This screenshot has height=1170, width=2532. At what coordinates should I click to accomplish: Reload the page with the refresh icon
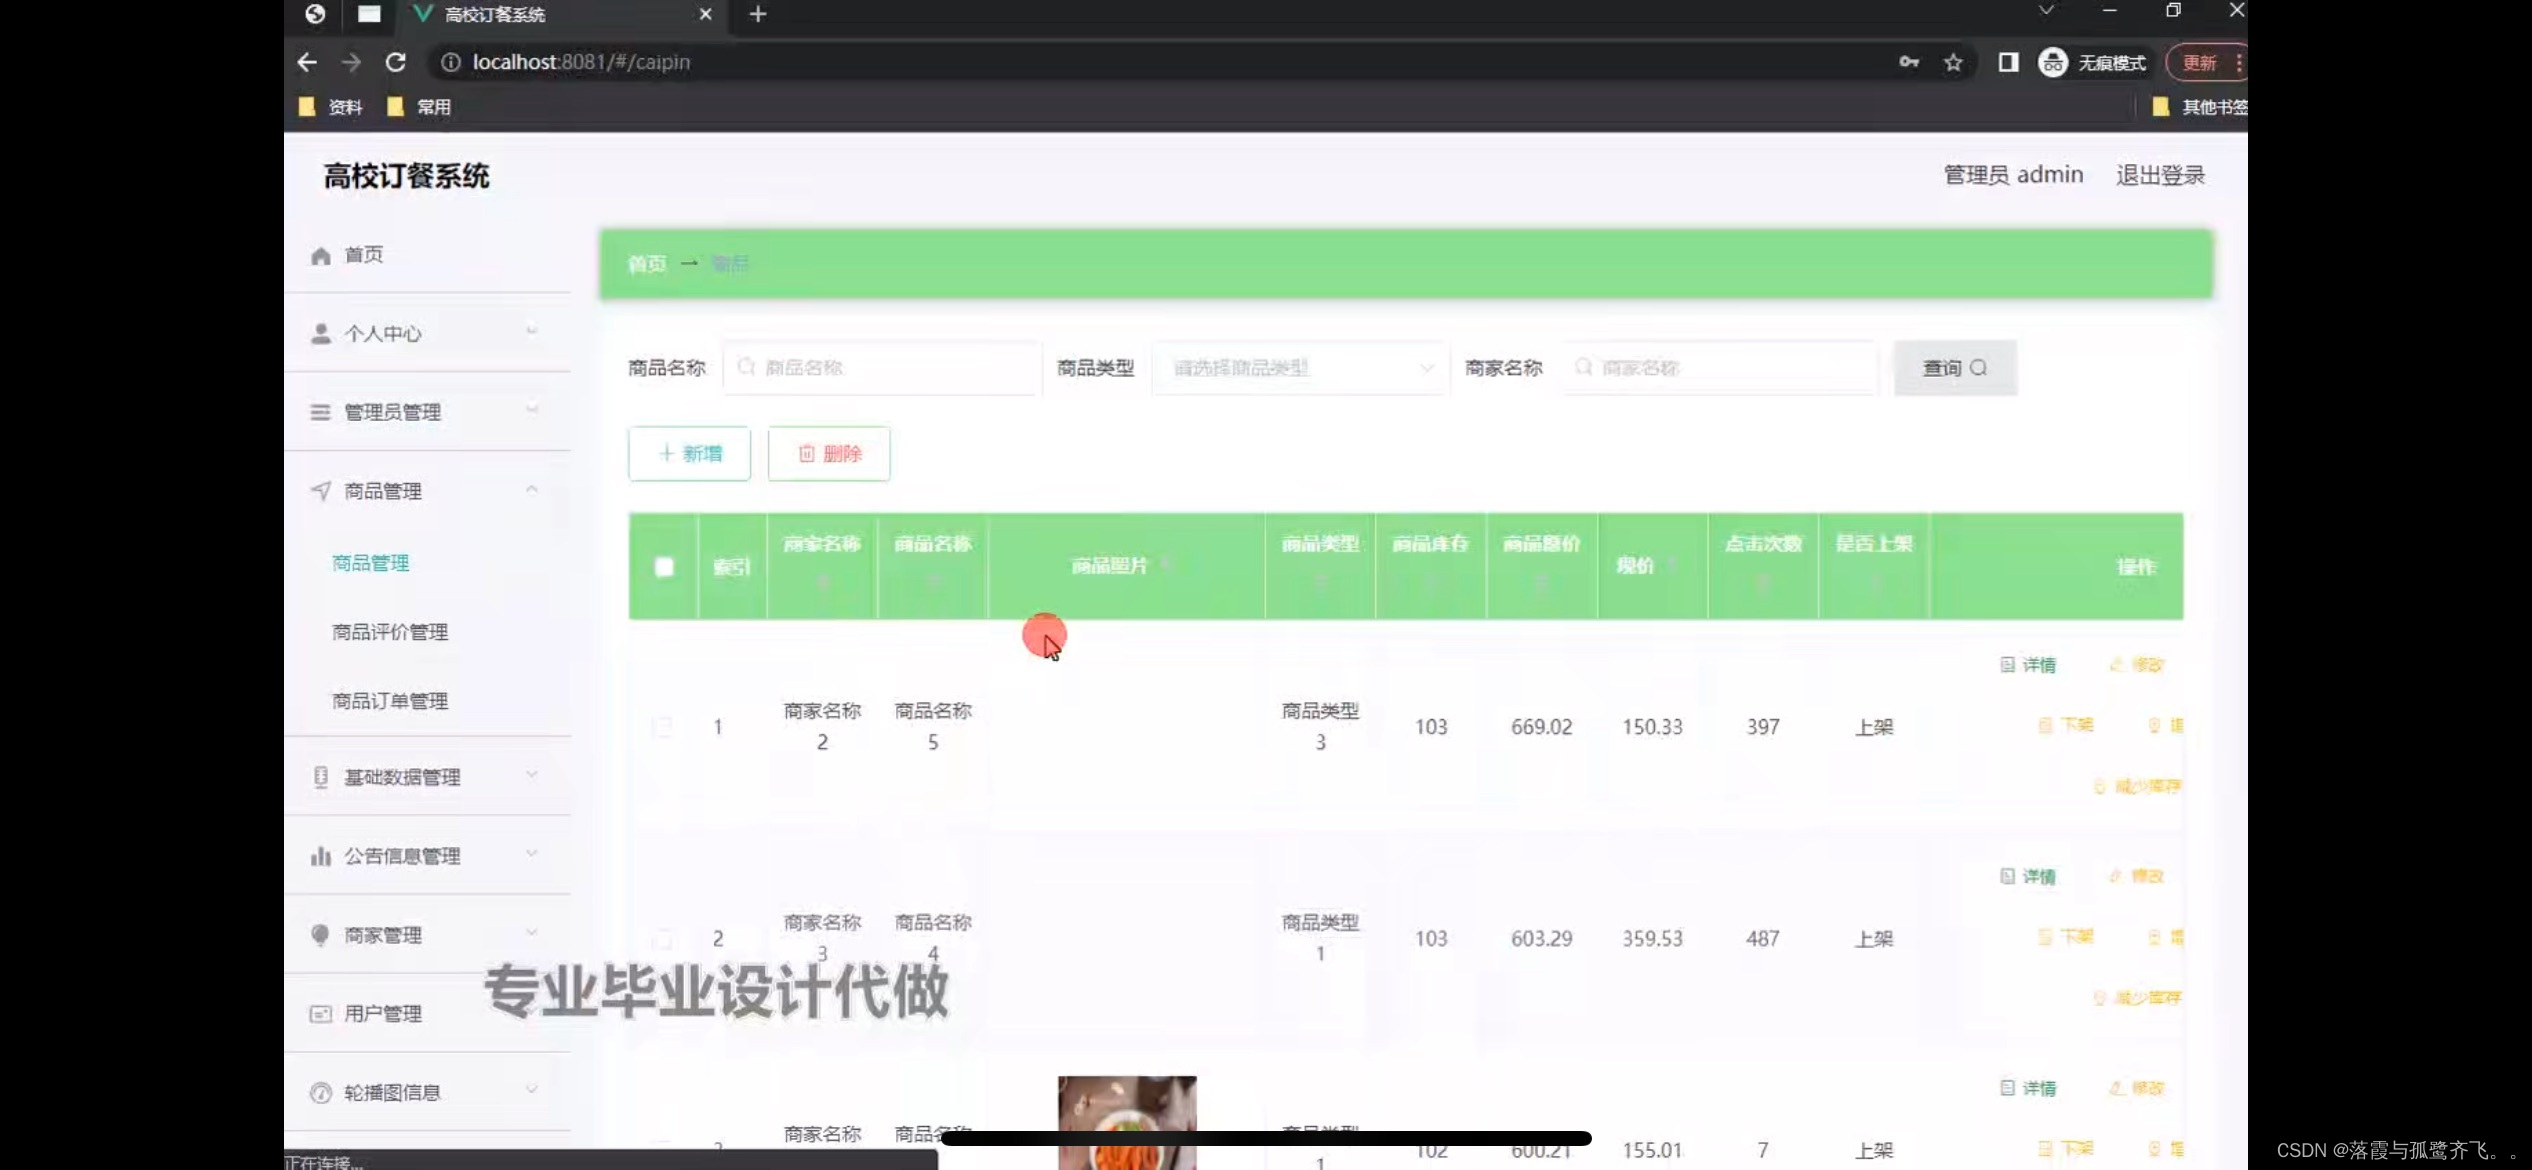click(x=396, y=62)
